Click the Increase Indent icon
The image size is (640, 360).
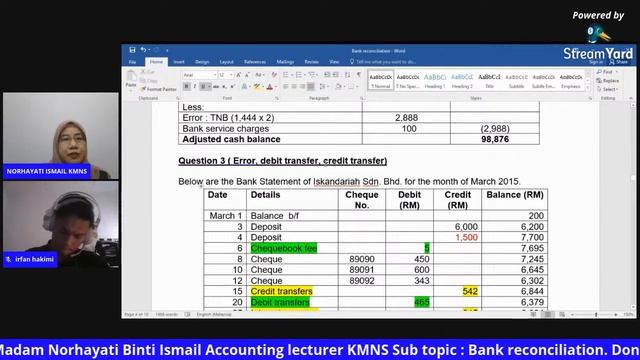[x=336, y=75]
